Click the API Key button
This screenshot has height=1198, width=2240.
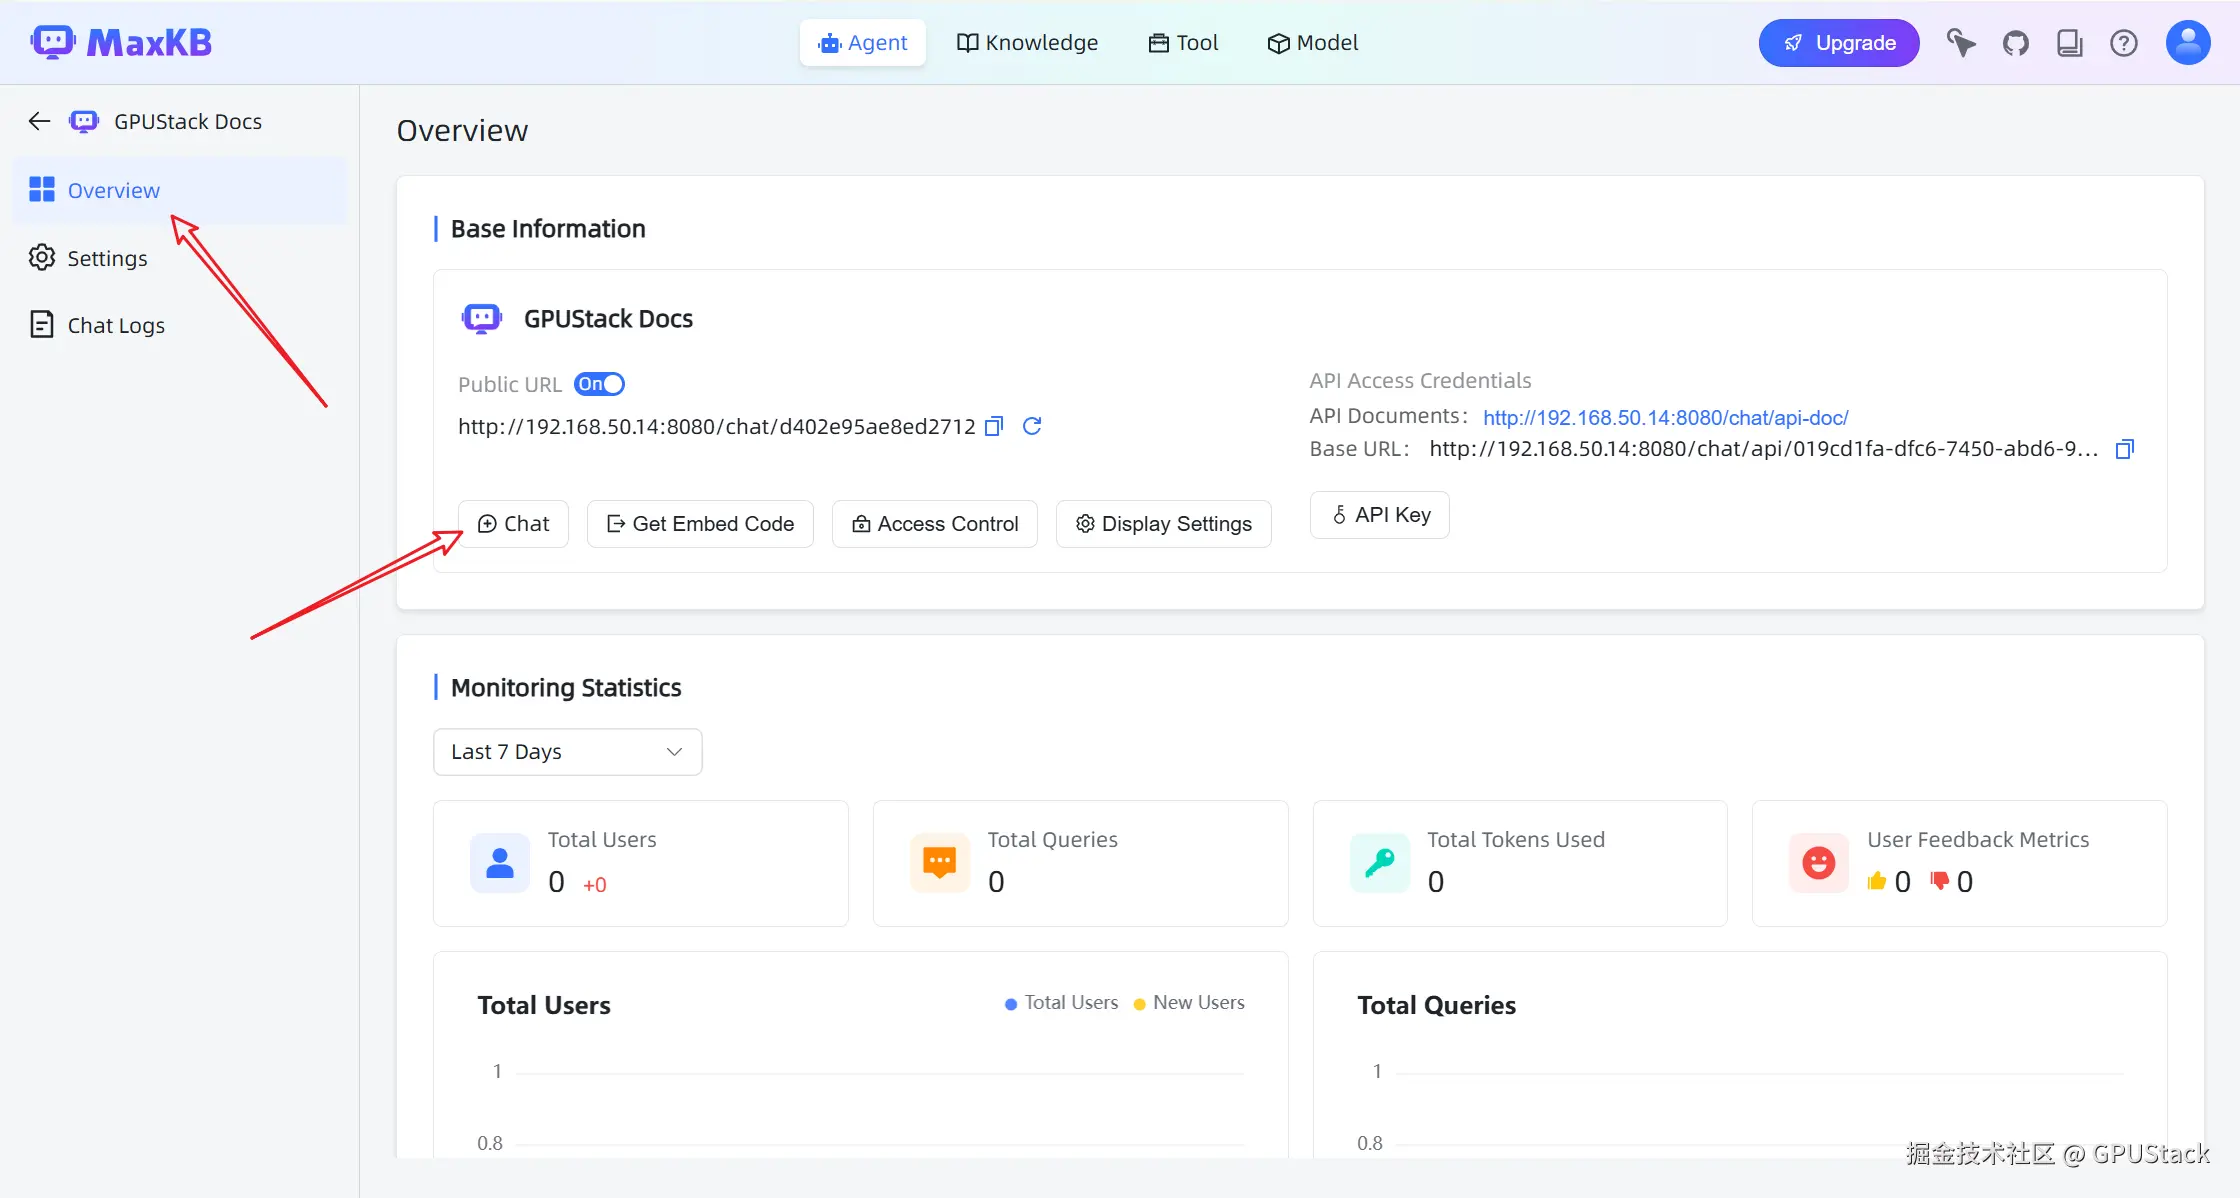[1380, 515]
